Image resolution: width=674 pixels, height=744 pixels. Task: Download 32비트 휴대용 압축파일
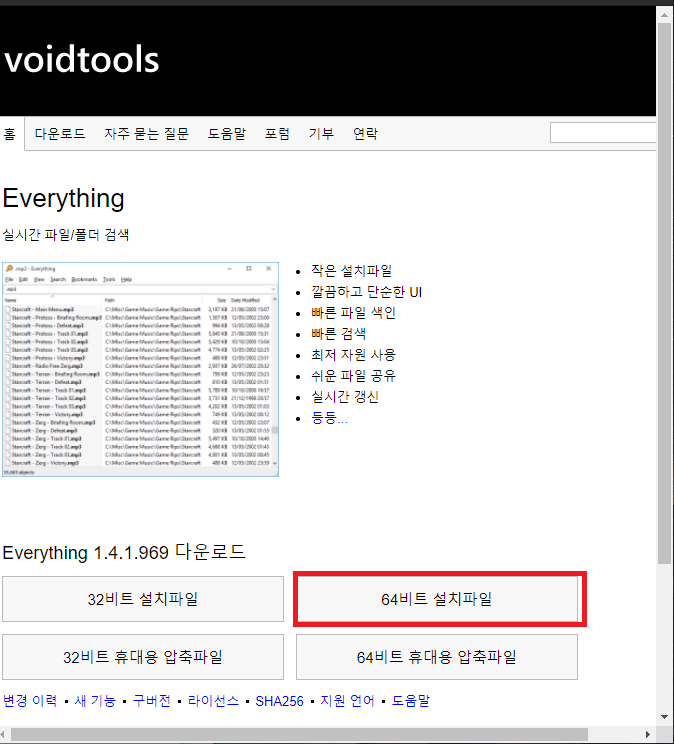click(143, 657)
